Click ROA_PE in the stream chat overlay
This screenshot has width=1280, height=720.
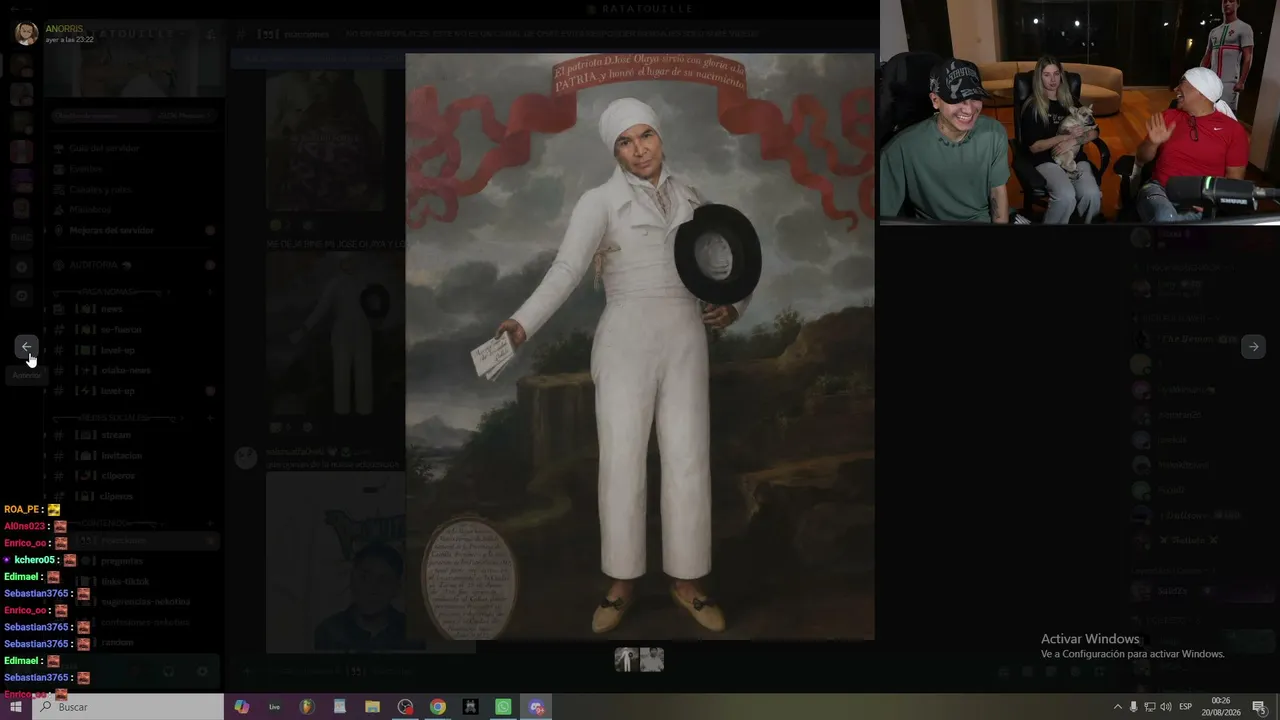(x=21, y=510)
